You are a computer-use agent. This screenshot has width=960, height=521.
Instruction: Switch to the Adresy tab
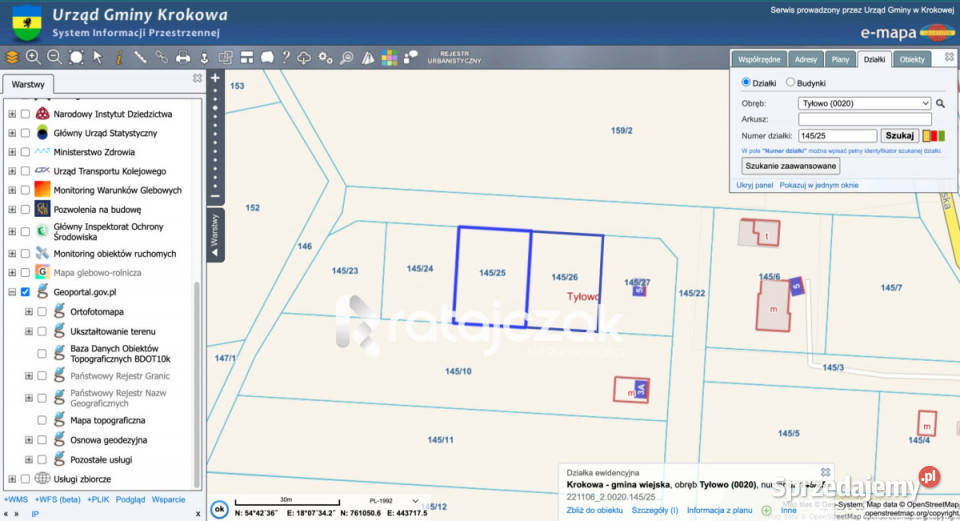point(806,60)
